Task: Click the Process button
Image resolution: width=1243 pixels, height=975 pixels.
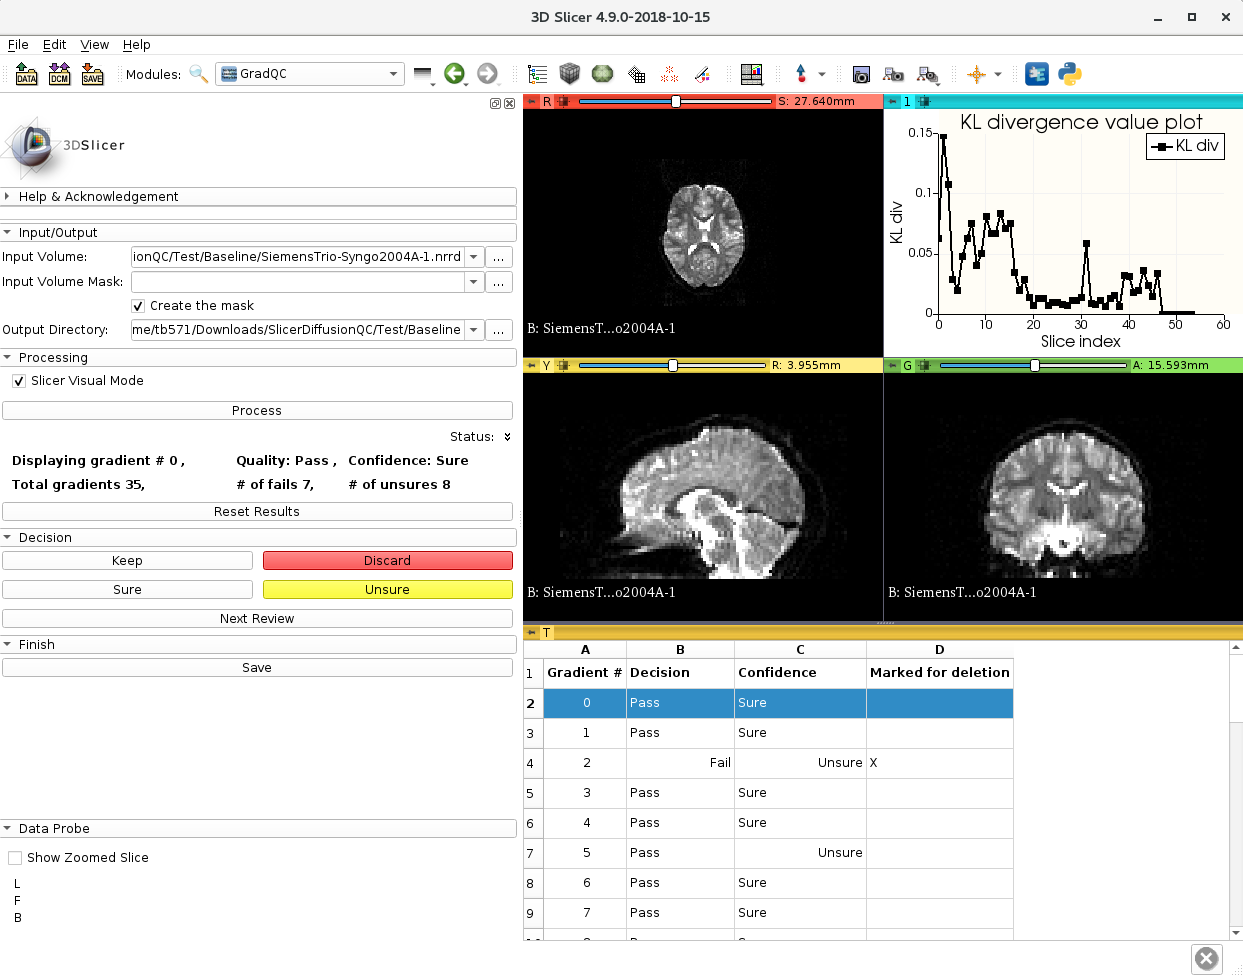Action: point(257,411)
